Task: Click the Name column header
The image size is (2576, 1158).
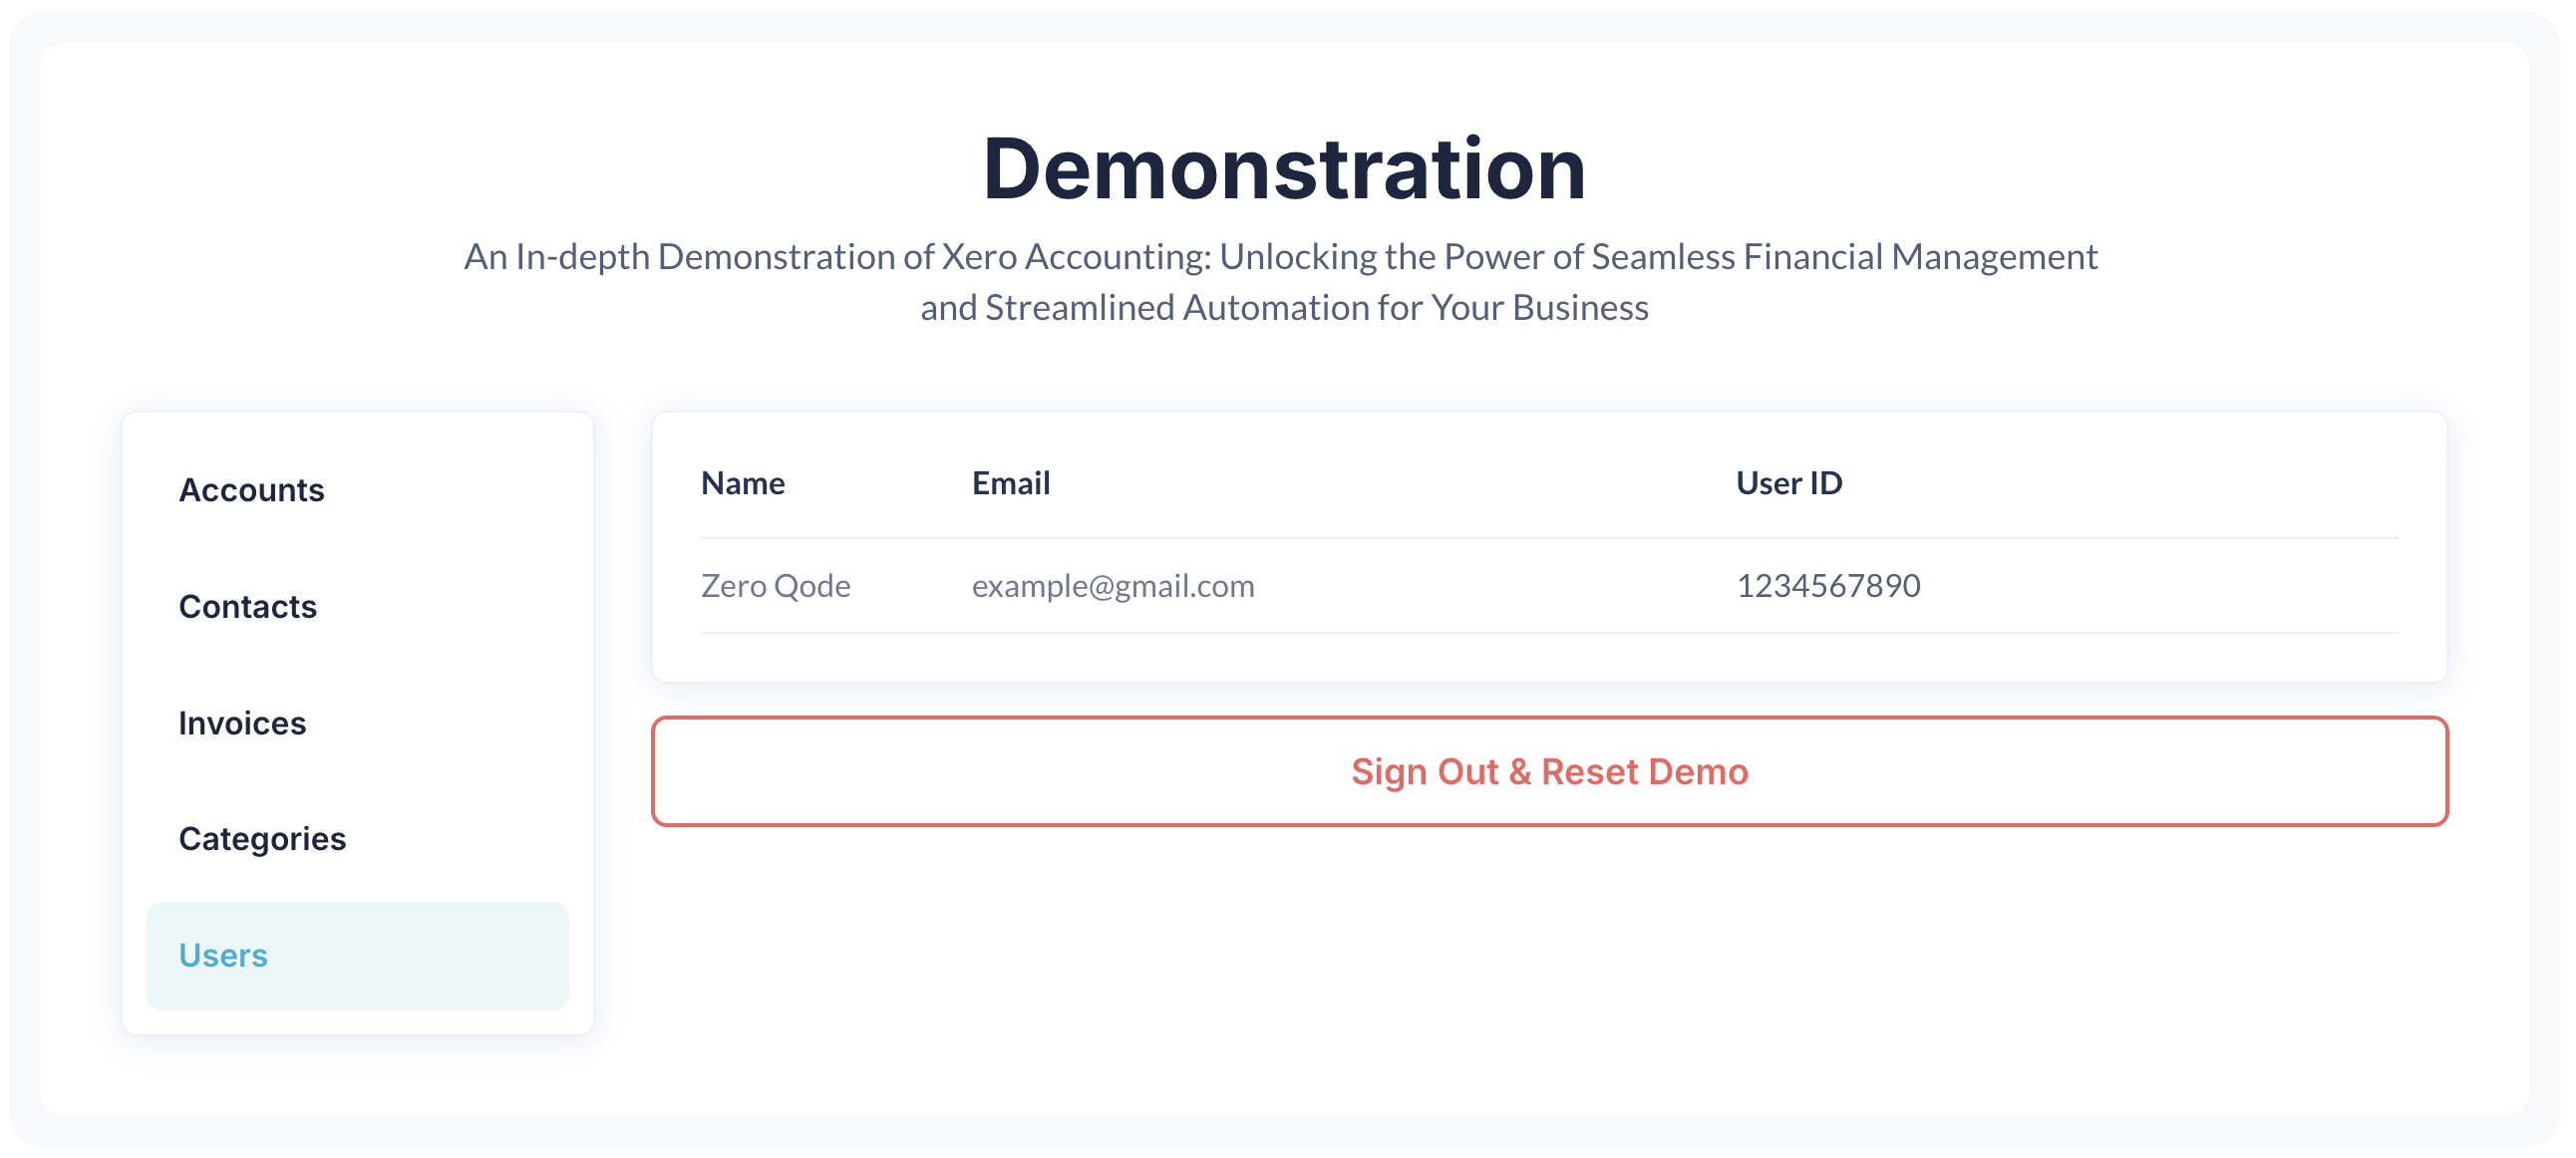Action: point(743,483)
